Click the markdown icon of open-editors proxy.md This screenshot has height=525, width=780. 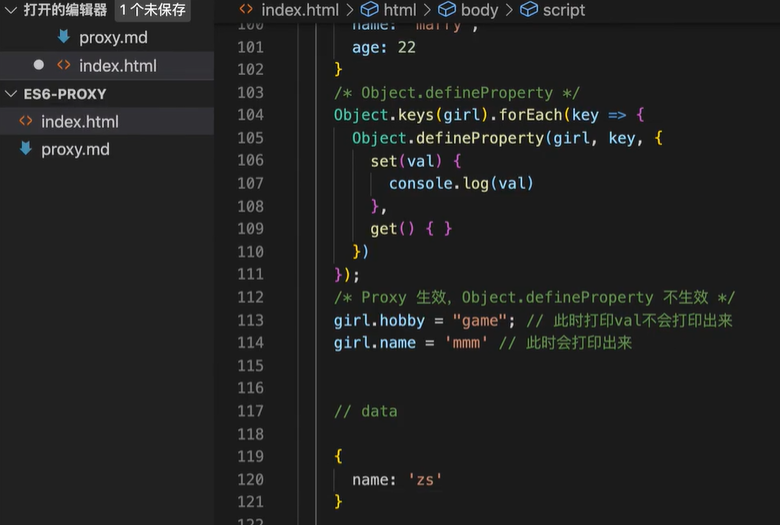point(64,36)
